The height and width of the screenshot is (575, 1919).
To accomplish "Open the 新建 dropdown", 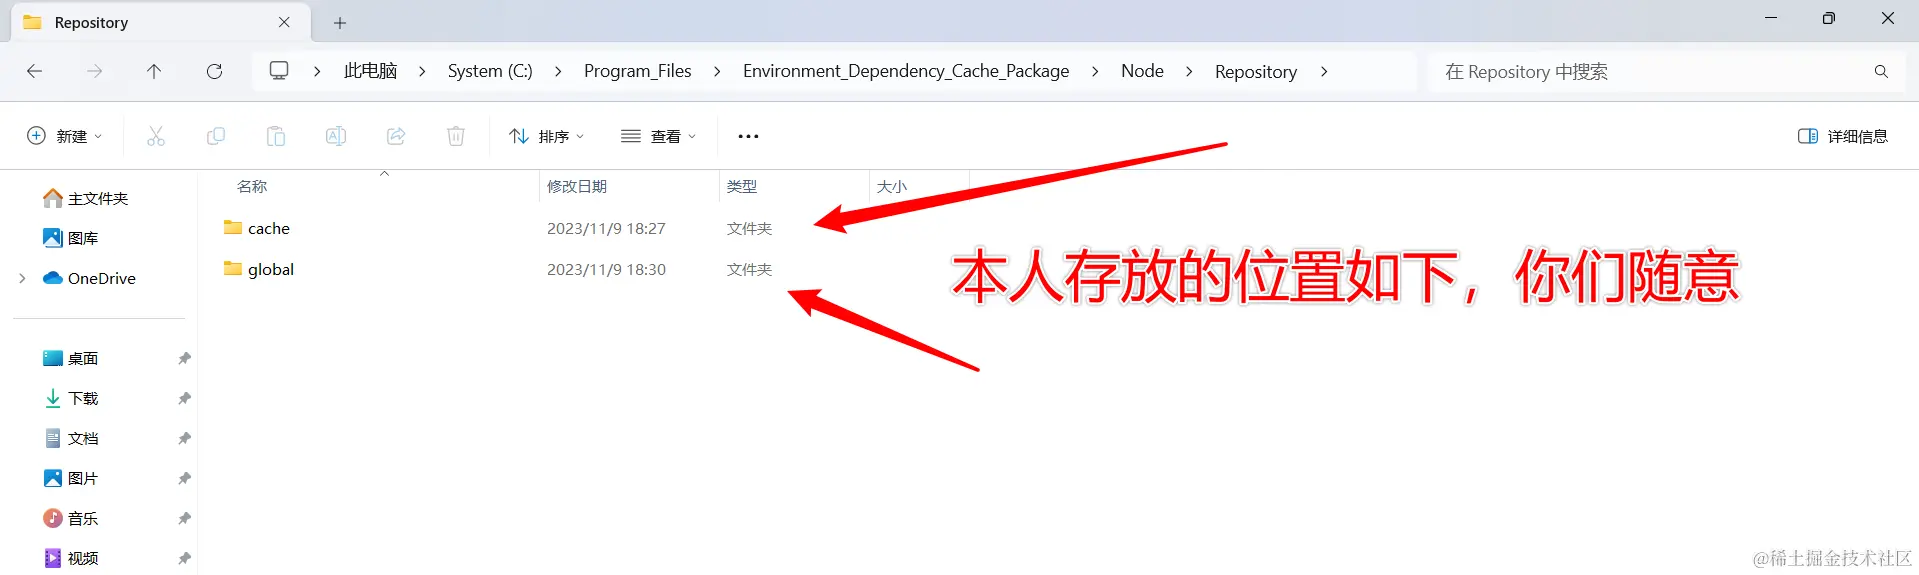I will (x=65, y=136).
